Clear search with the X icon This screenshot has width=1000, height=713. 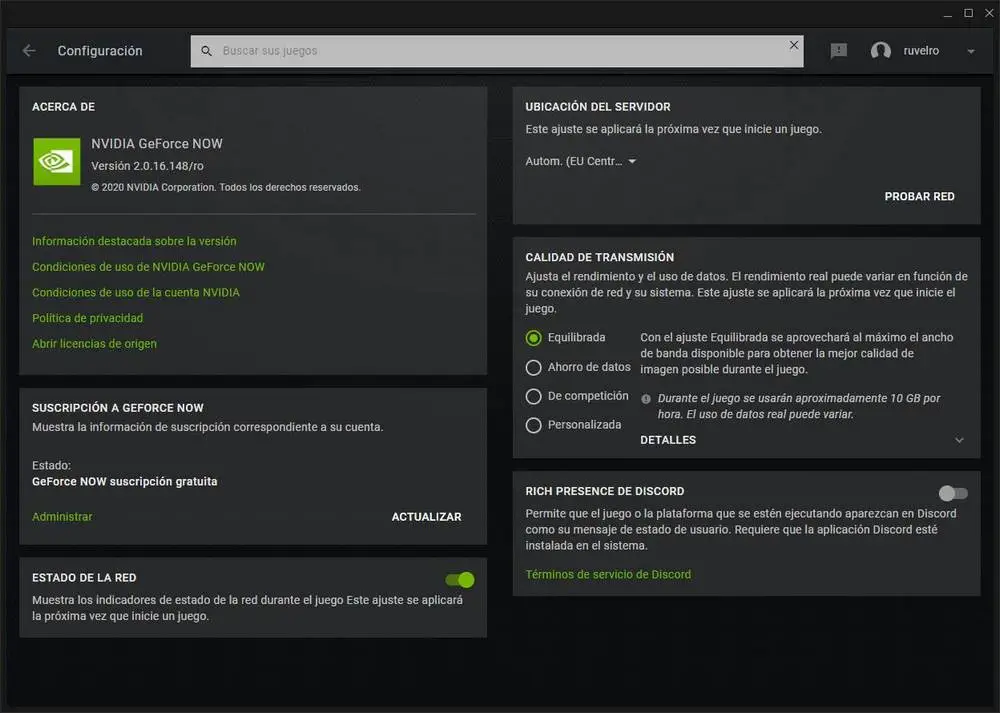(x=794, y=45)
